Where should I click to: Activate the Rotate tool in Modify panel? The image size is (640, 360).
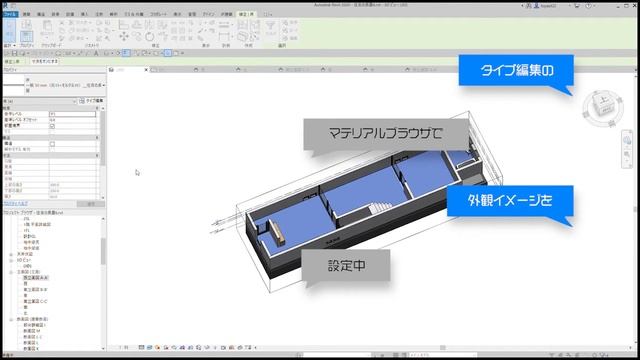(x=150, y=37)
